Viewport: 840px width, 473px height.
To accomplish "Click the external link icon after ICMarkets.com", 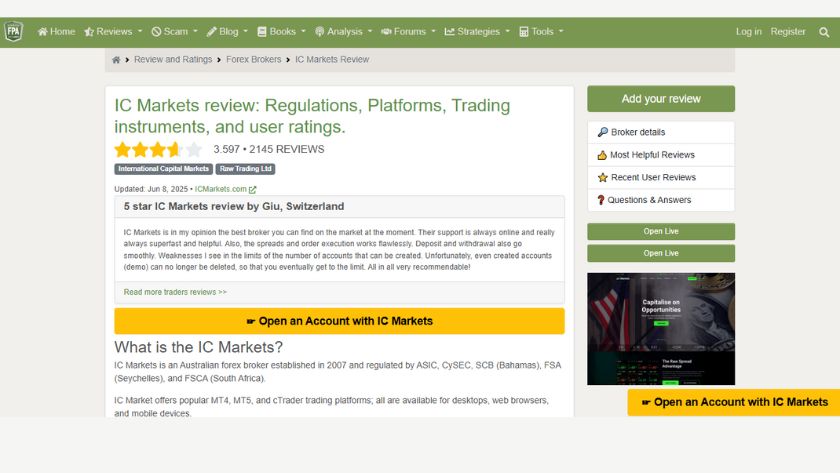I will (x=252, y=190).
